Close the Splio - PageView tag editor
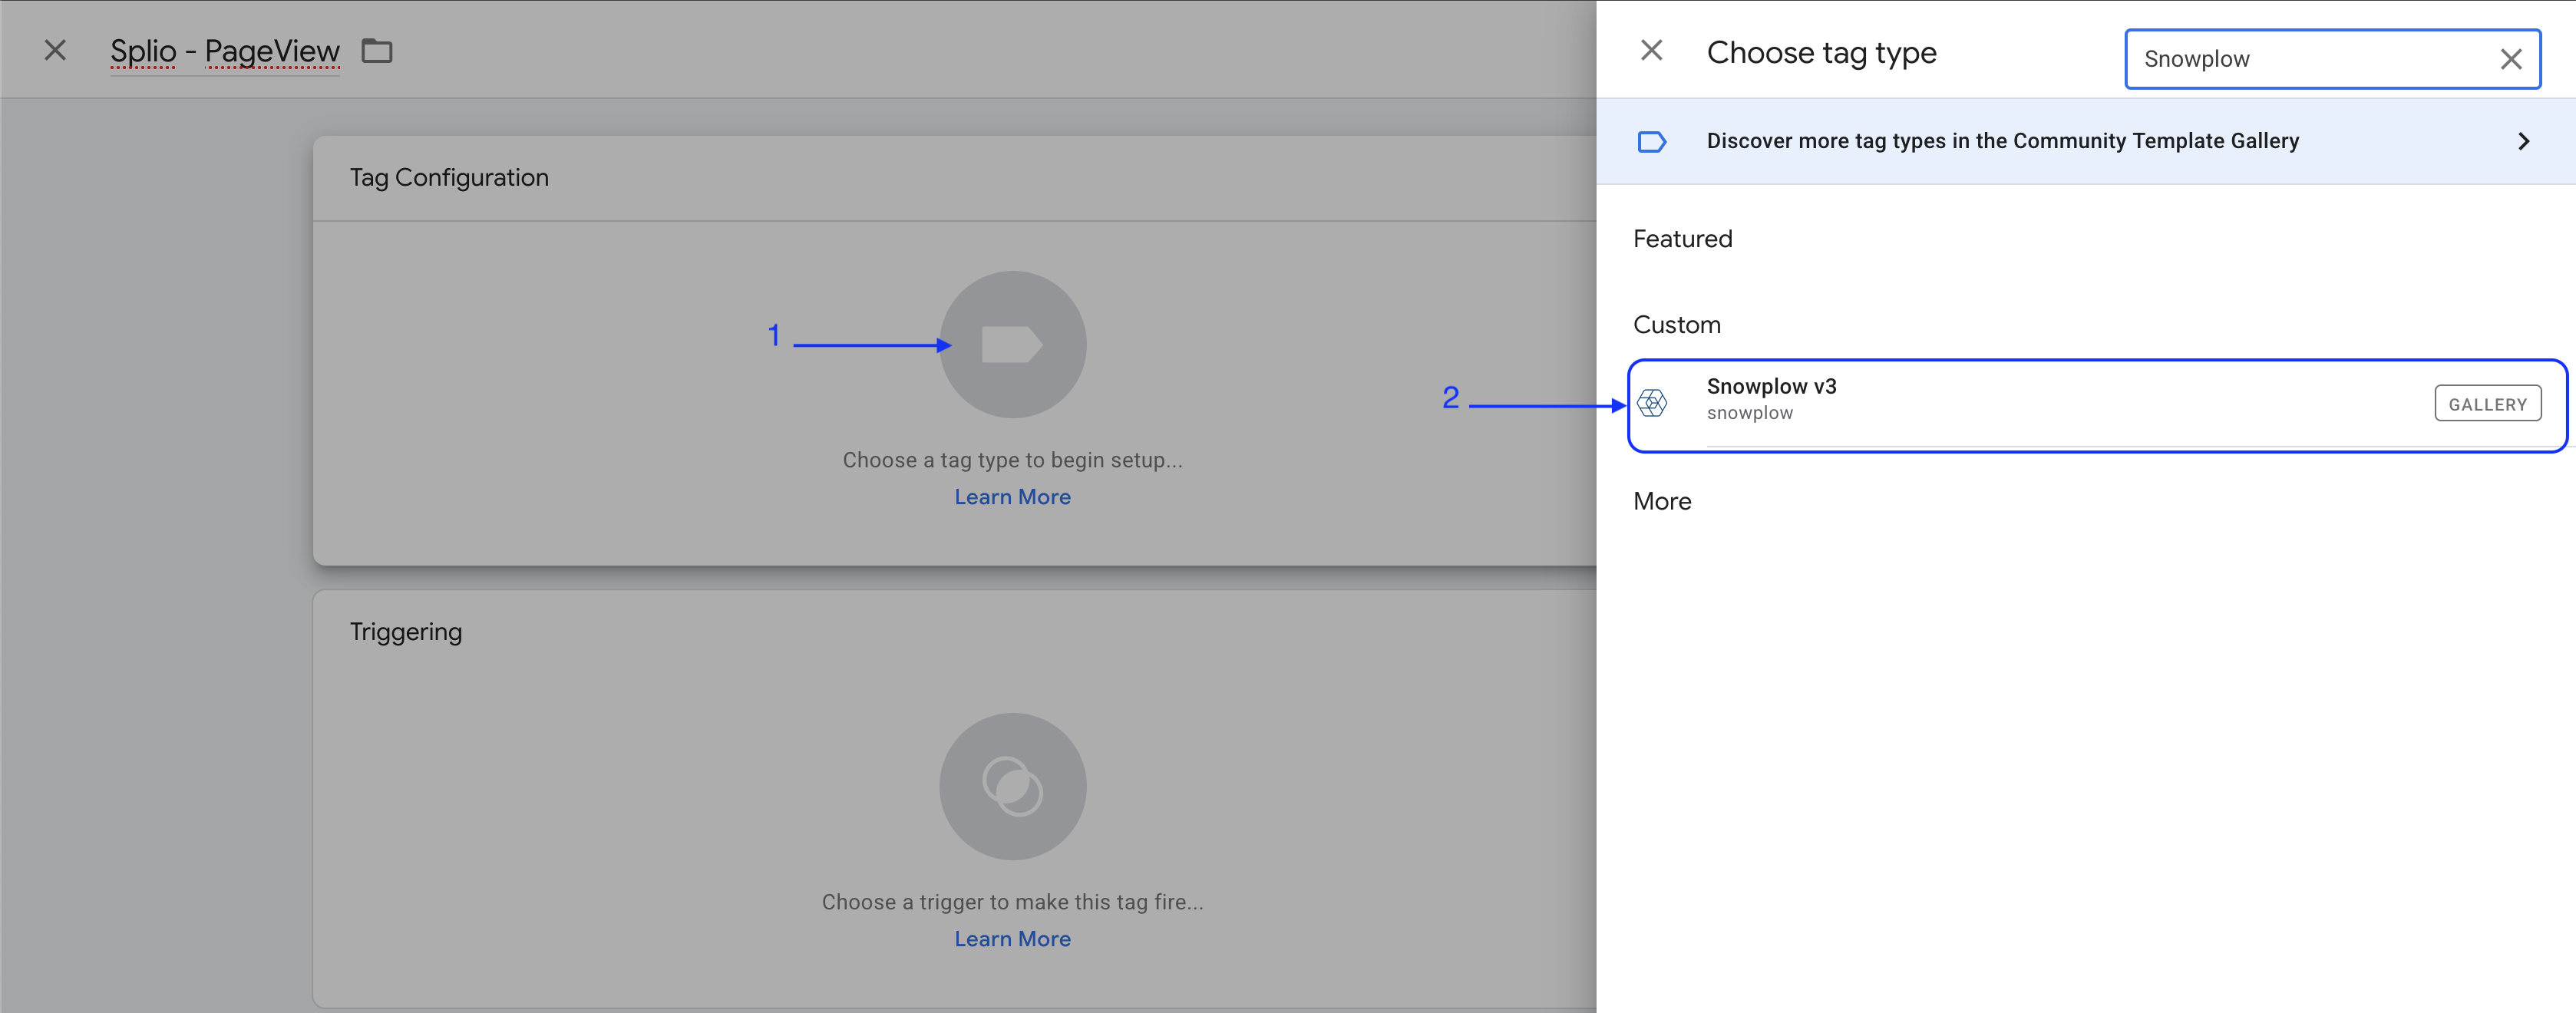 [55, 51]
